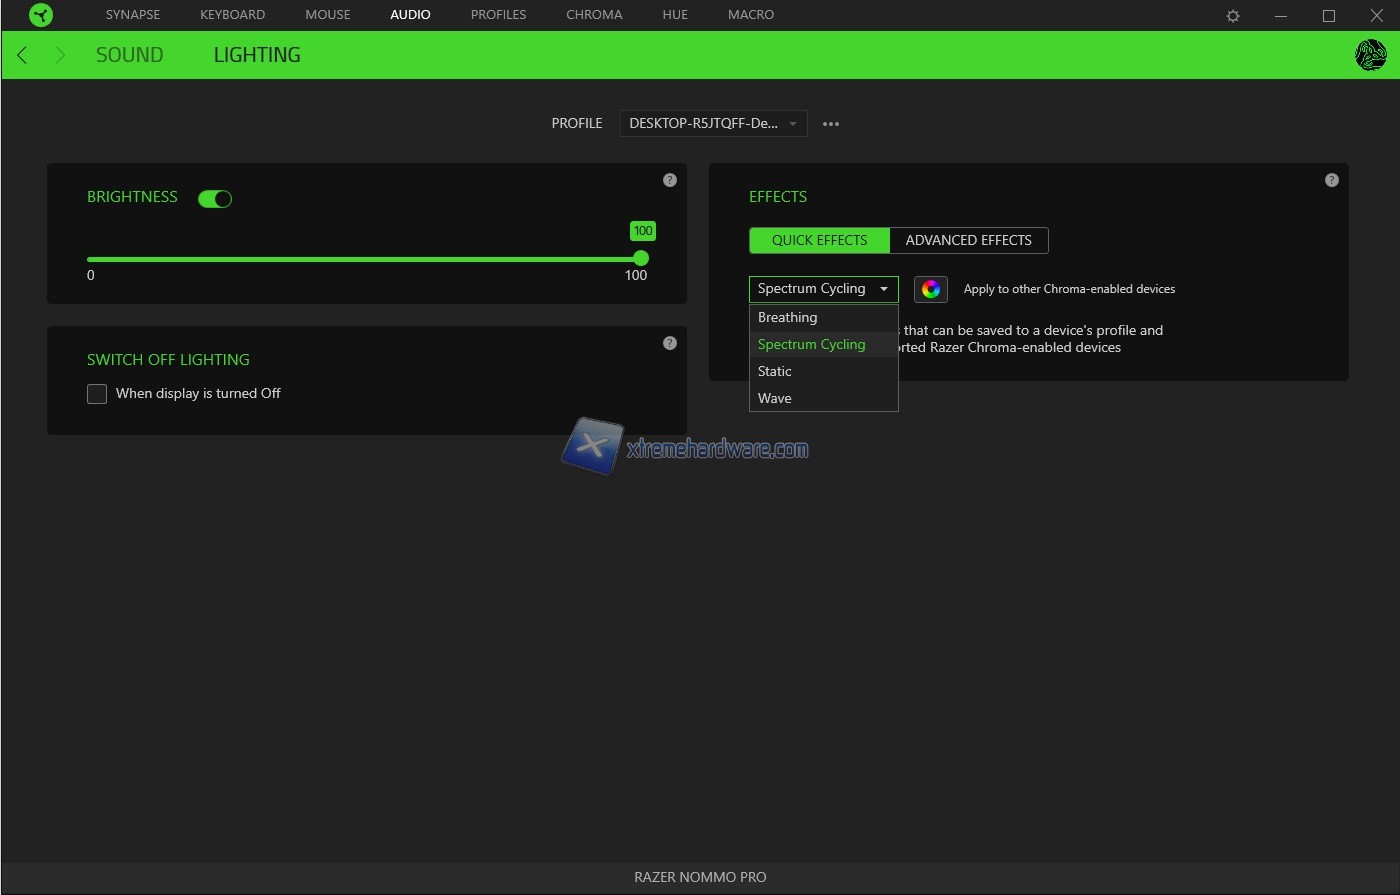Image resolution: width=1400 pixels, height=895 pixels.
Task: Check 'When display is turned Off' box
Action: tap(97, 394)
